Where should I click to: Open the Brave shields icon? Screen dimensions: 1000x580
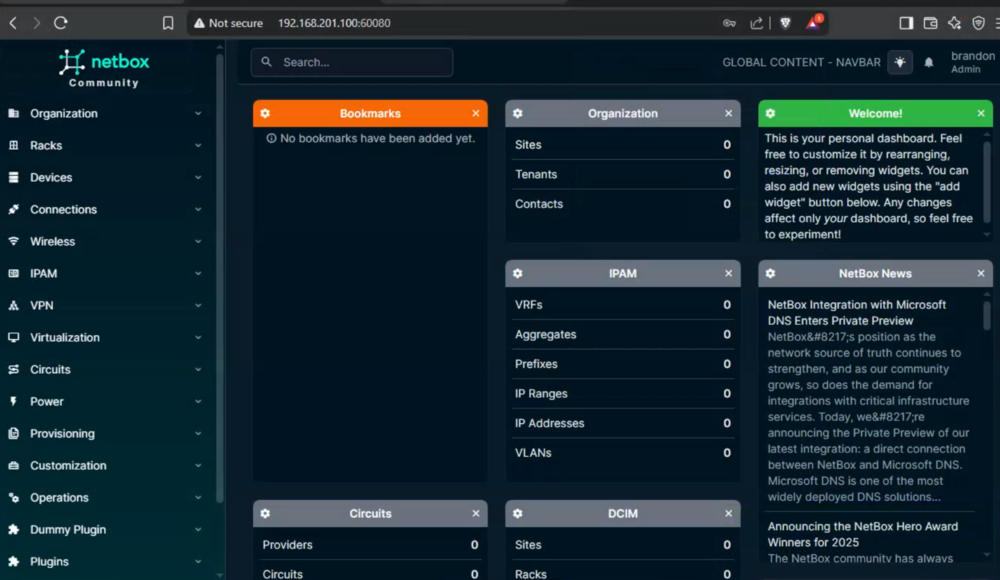pos(785,23)
